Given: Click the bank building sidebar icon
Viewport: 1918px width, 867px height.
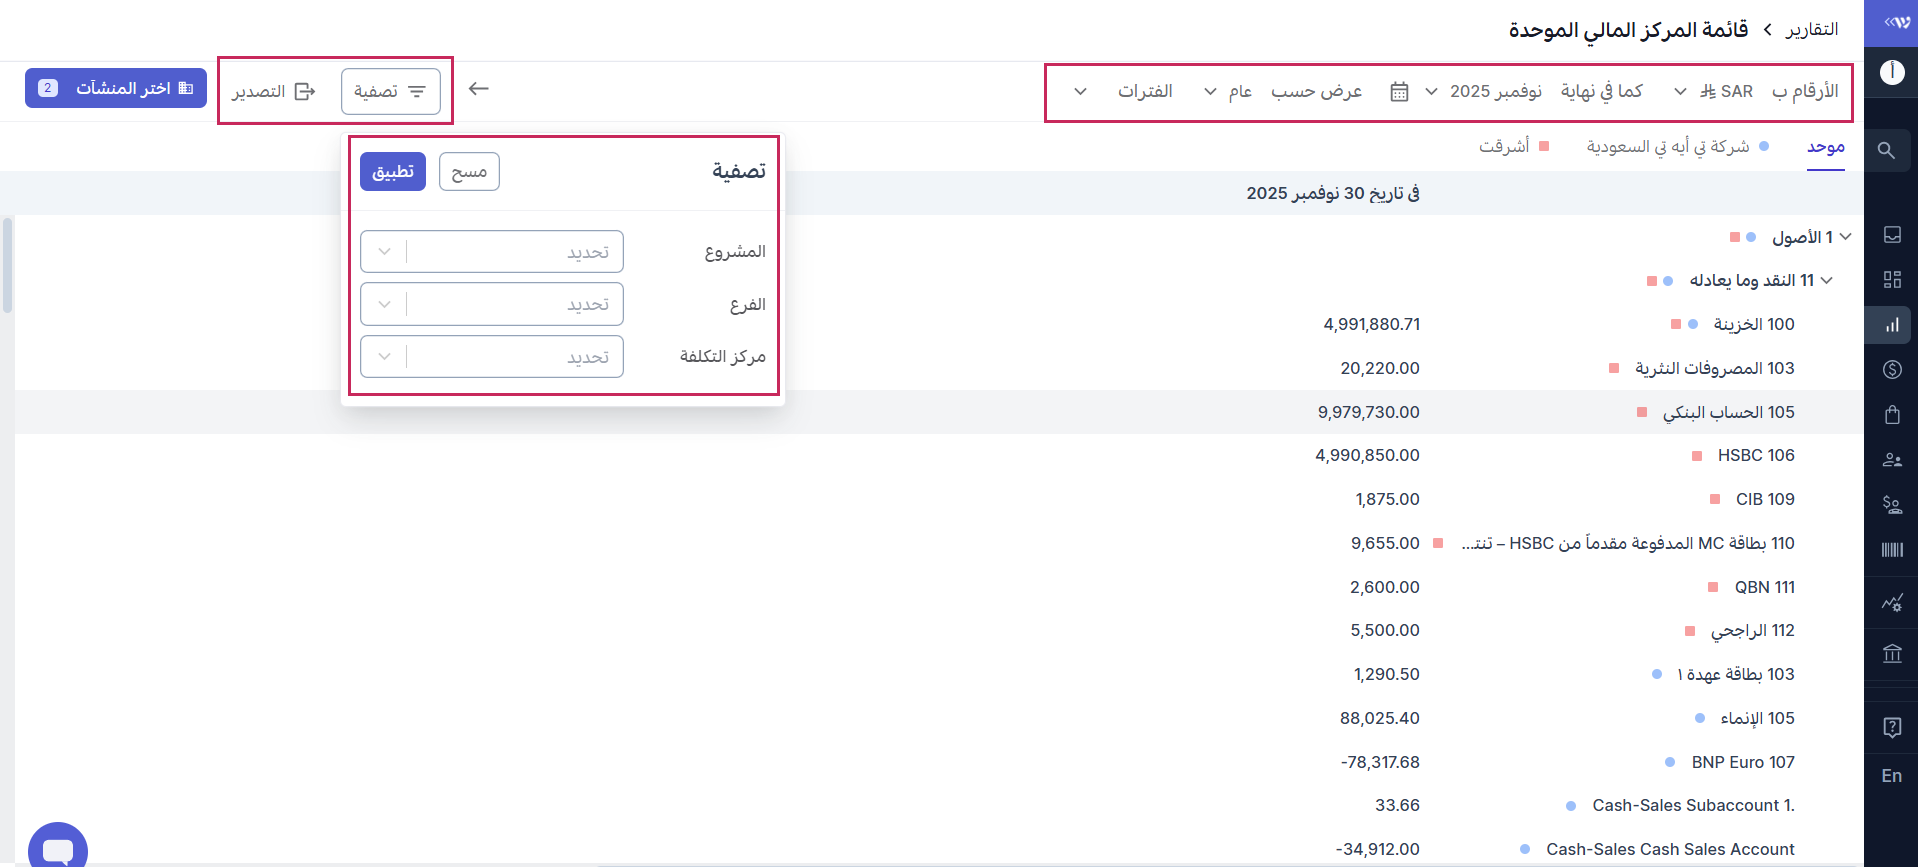Looking at the screenshot, I should point(1891,654).
